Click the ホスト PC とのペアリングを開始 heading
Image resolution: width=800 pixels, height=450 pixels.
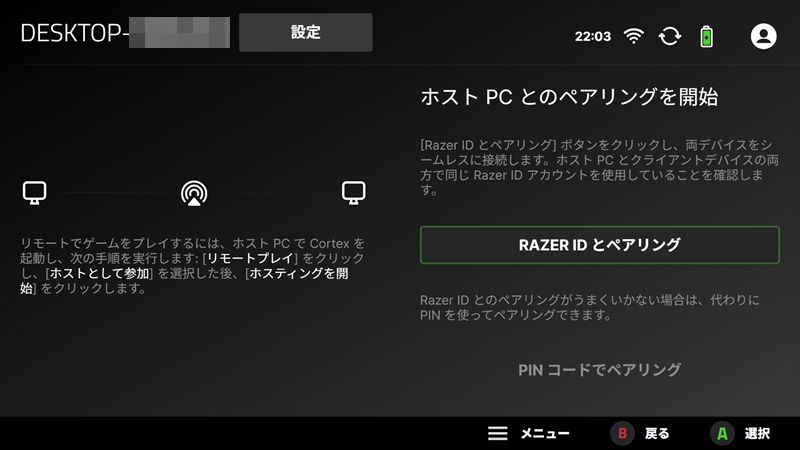[569, 98]
